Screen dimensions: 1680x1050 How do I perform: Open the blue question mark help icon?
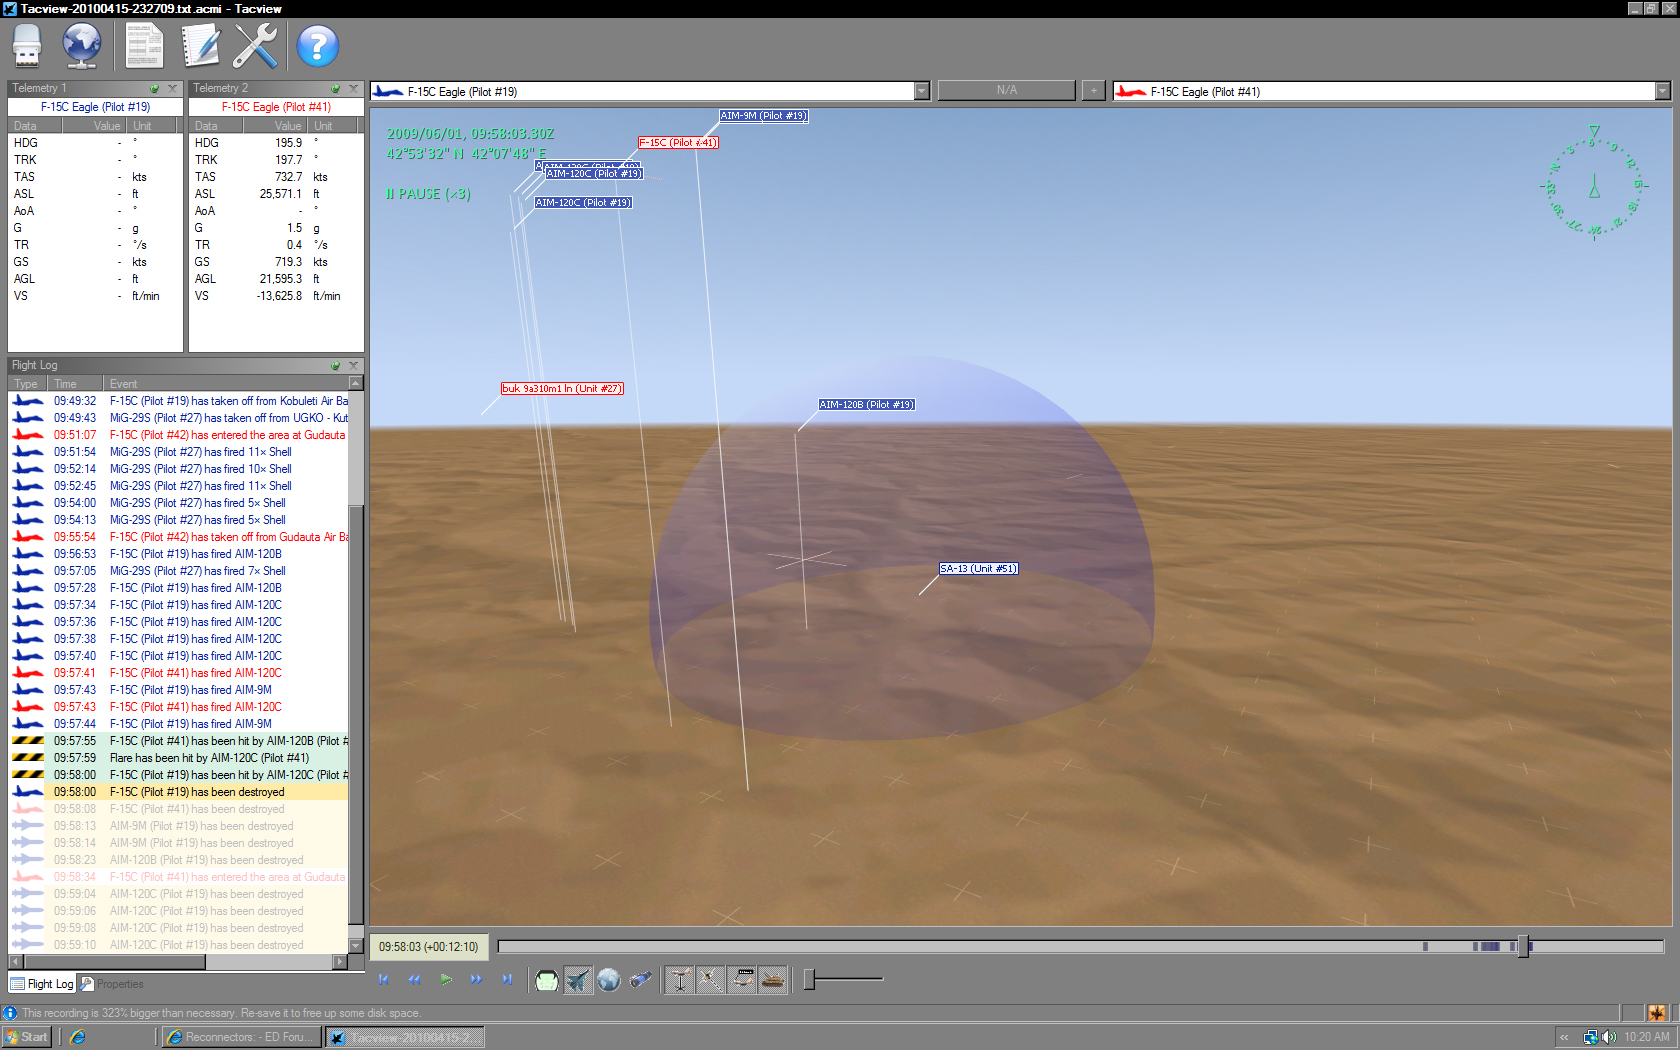[317, 46]
